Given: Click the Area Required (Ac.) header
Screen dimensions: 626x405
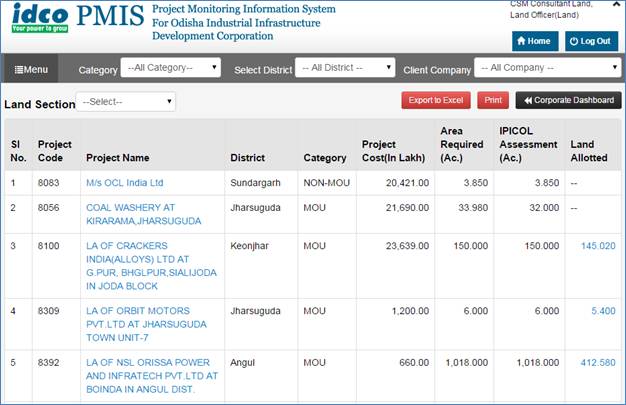Looking at the screenshot, I should point(462,144).
